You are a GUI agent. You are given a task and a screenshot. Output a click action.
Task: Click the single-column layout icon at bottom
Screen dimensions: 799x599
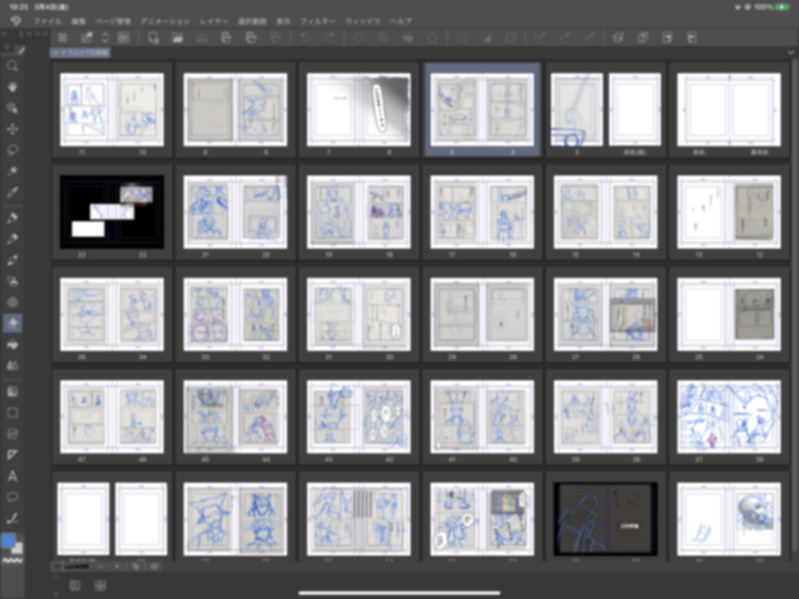pyautogui.click(x=75, y=586)
